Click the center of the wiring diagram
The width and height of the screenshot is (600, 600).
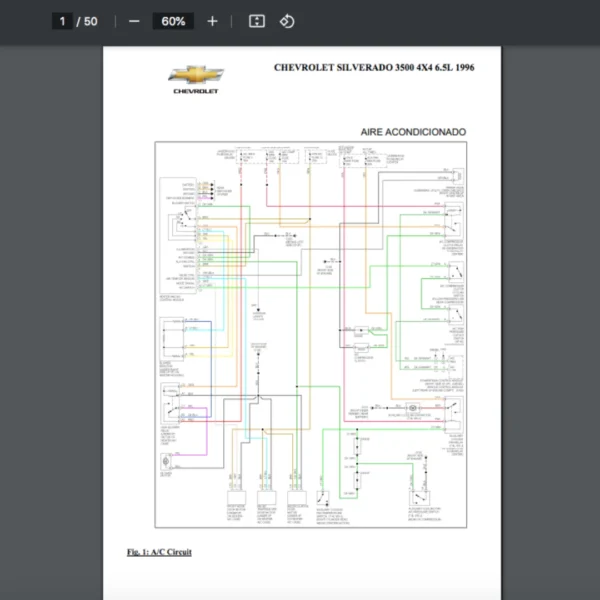pyautogui.click(x=311, y=337)
